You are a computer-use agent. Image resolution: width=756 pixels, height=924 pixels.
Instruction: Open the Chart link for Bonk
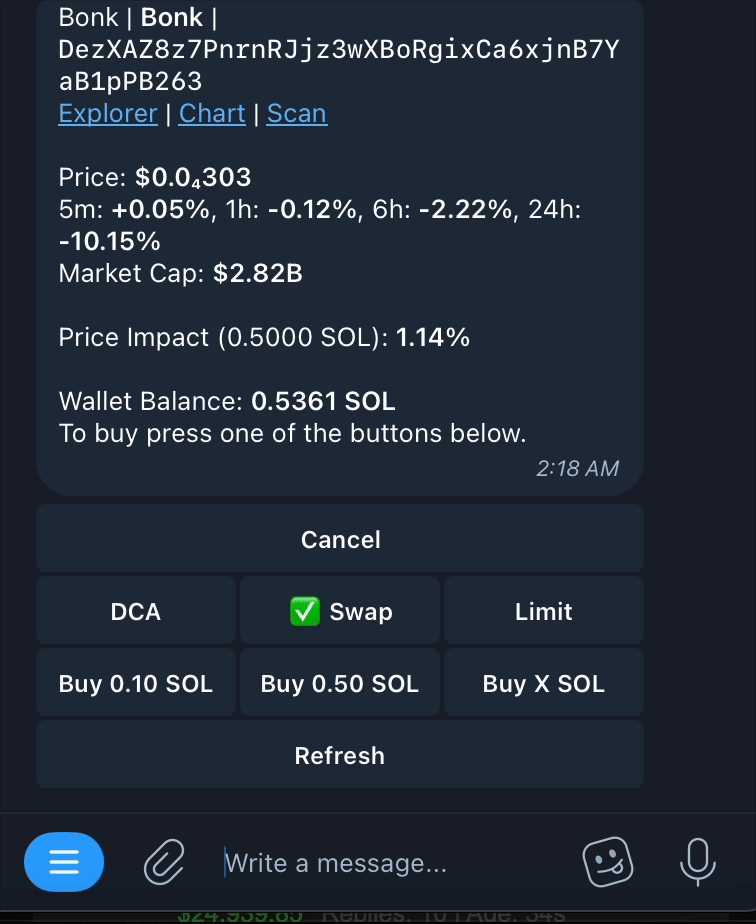point(212,114)
